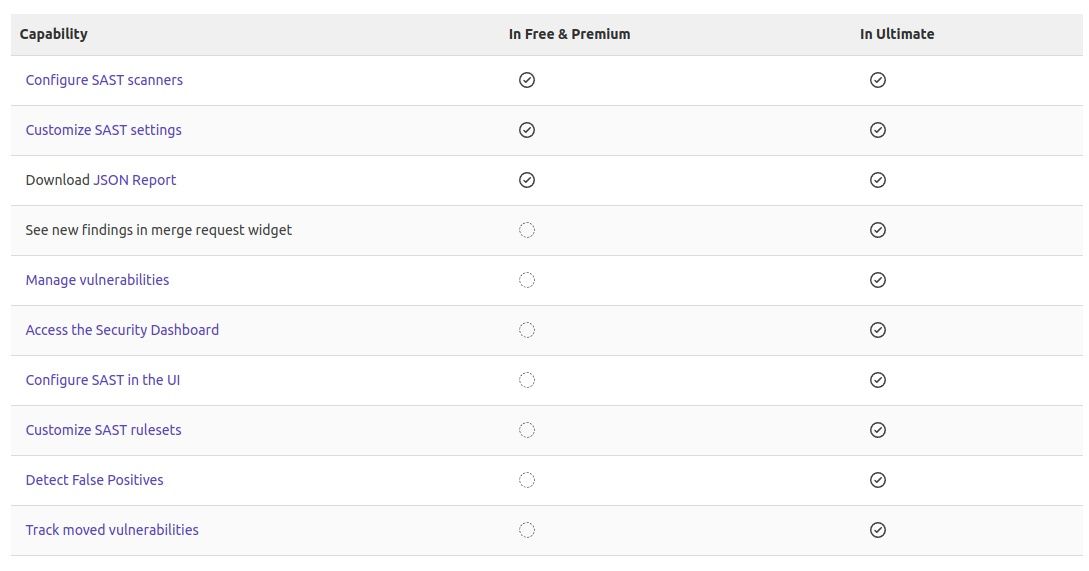The image size is (1089, 571).
Task: Follow the Customize SAST rulesets link
Action: click(103, 430)
